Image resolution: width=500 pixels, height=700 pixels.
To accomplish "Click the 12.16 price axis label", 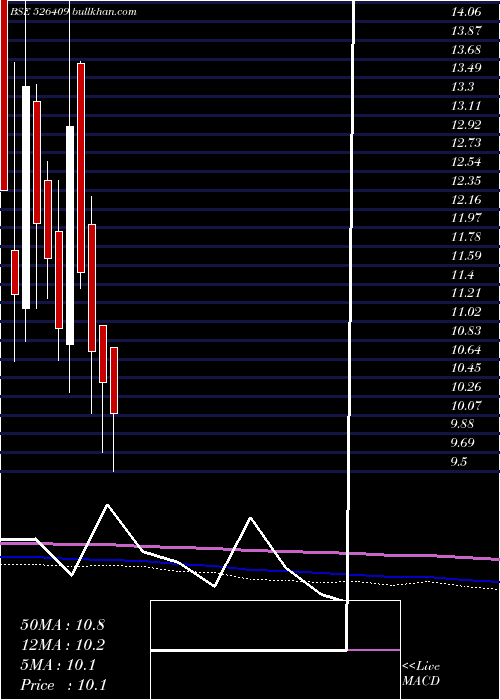I will 466,200.
